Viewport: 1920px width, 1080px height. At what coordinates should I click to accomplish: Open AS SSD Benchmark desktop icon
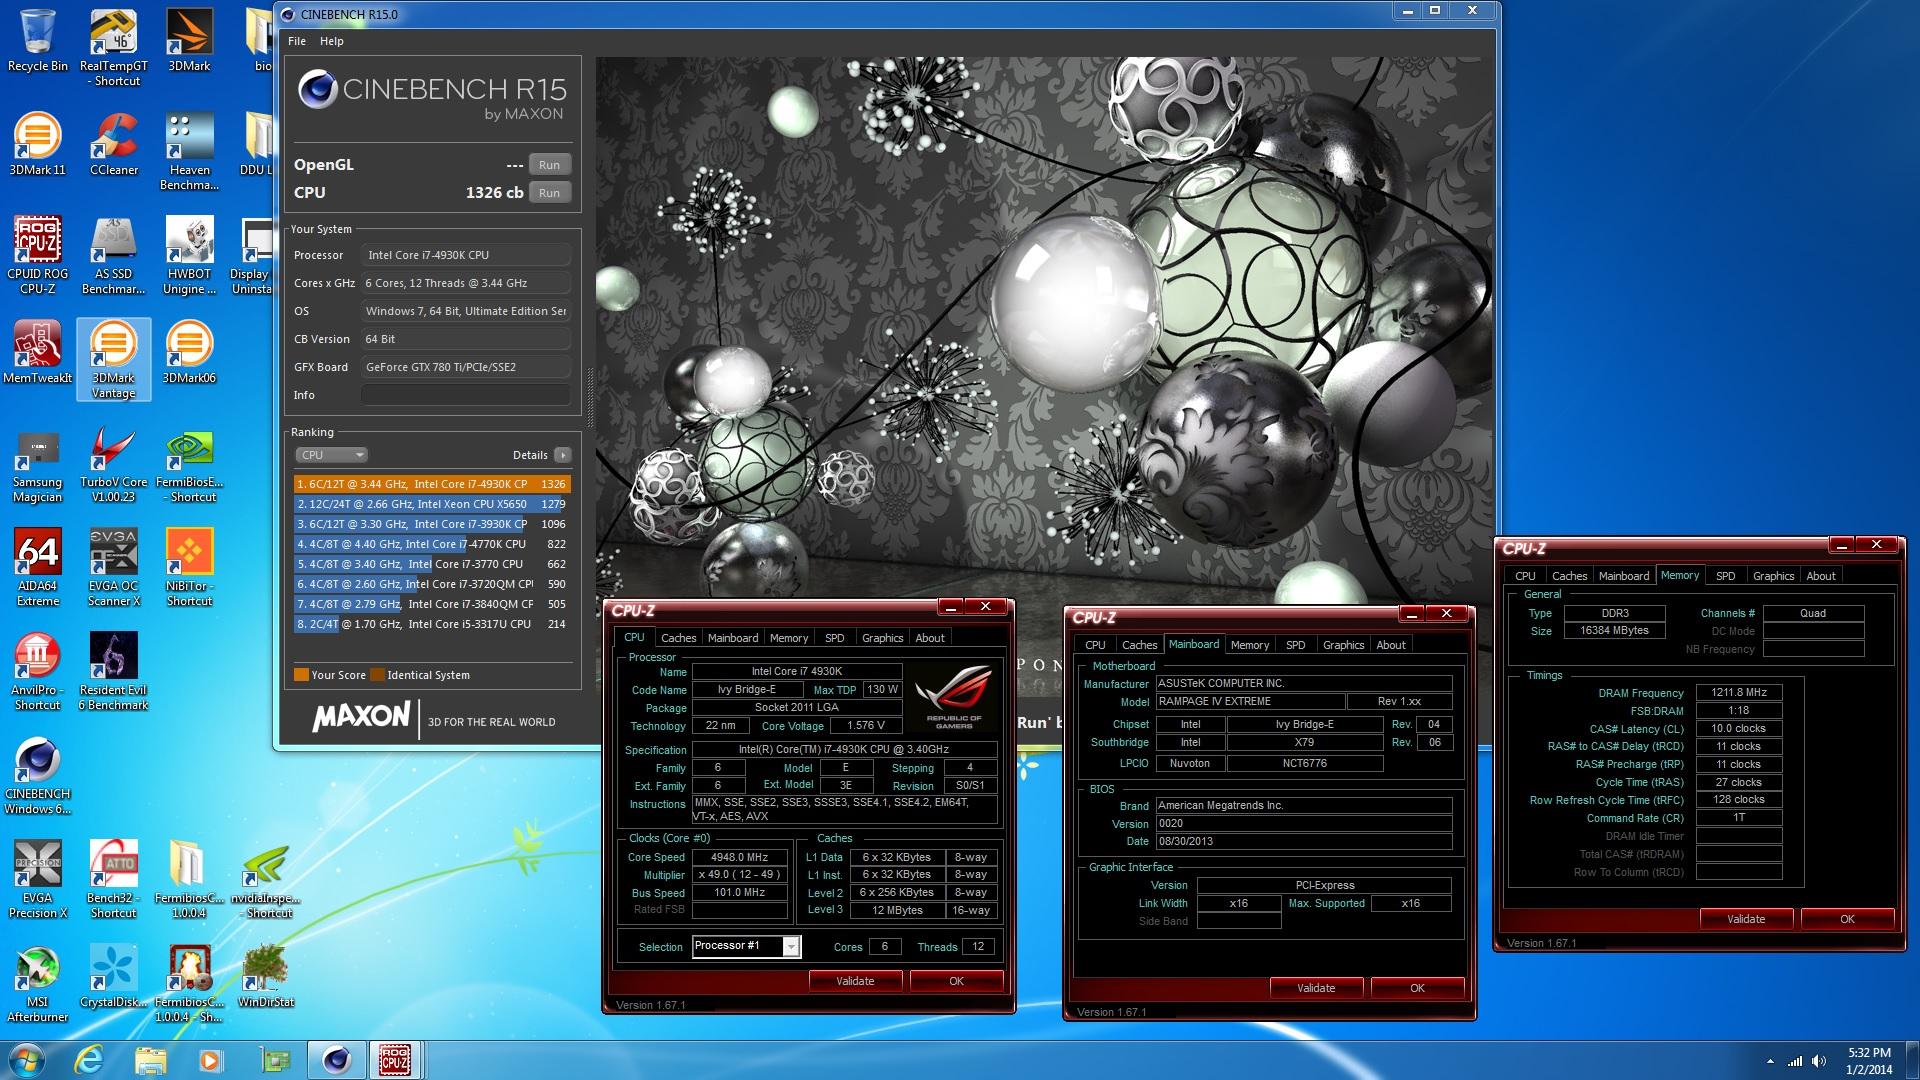(x=113, y=255)
